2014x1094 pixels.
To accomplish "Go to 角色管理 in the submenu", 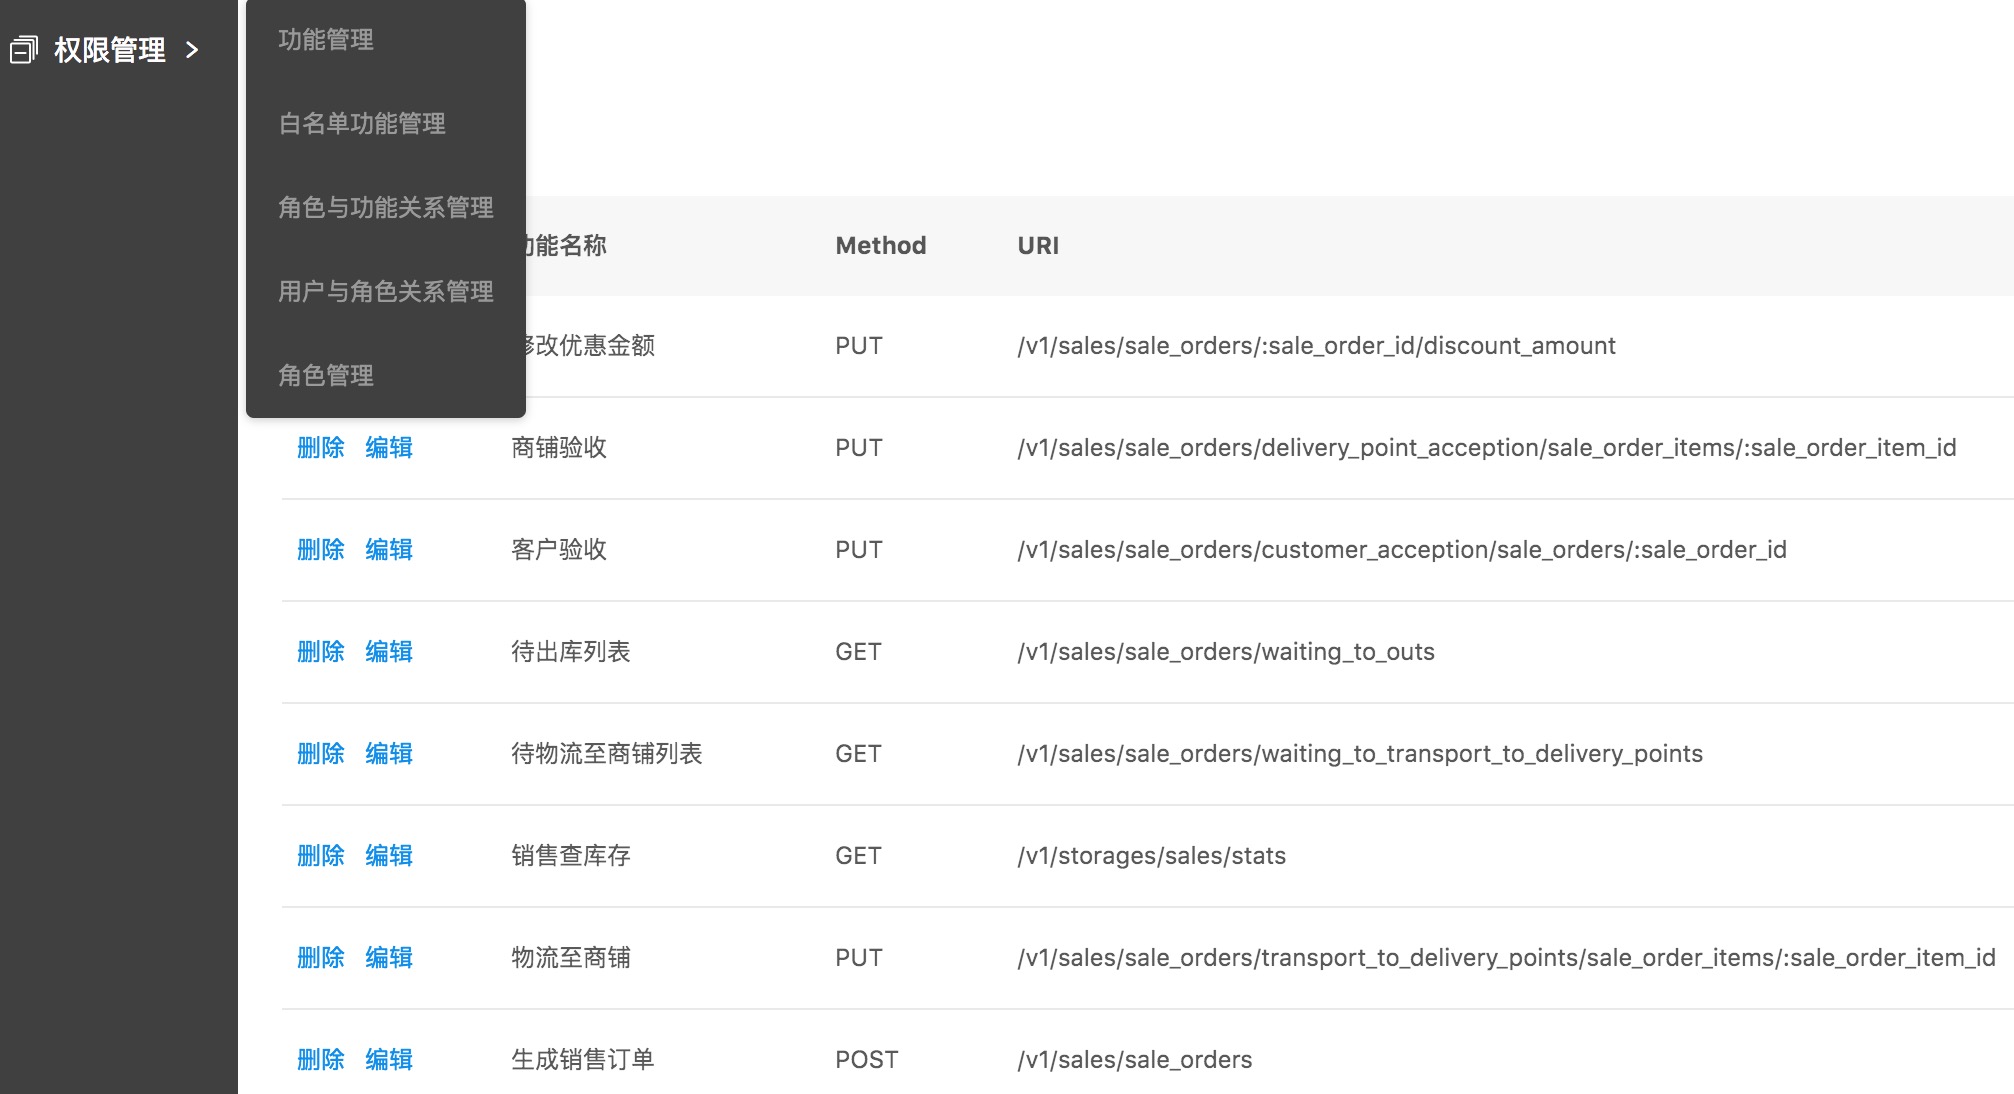I will [326, 376].
